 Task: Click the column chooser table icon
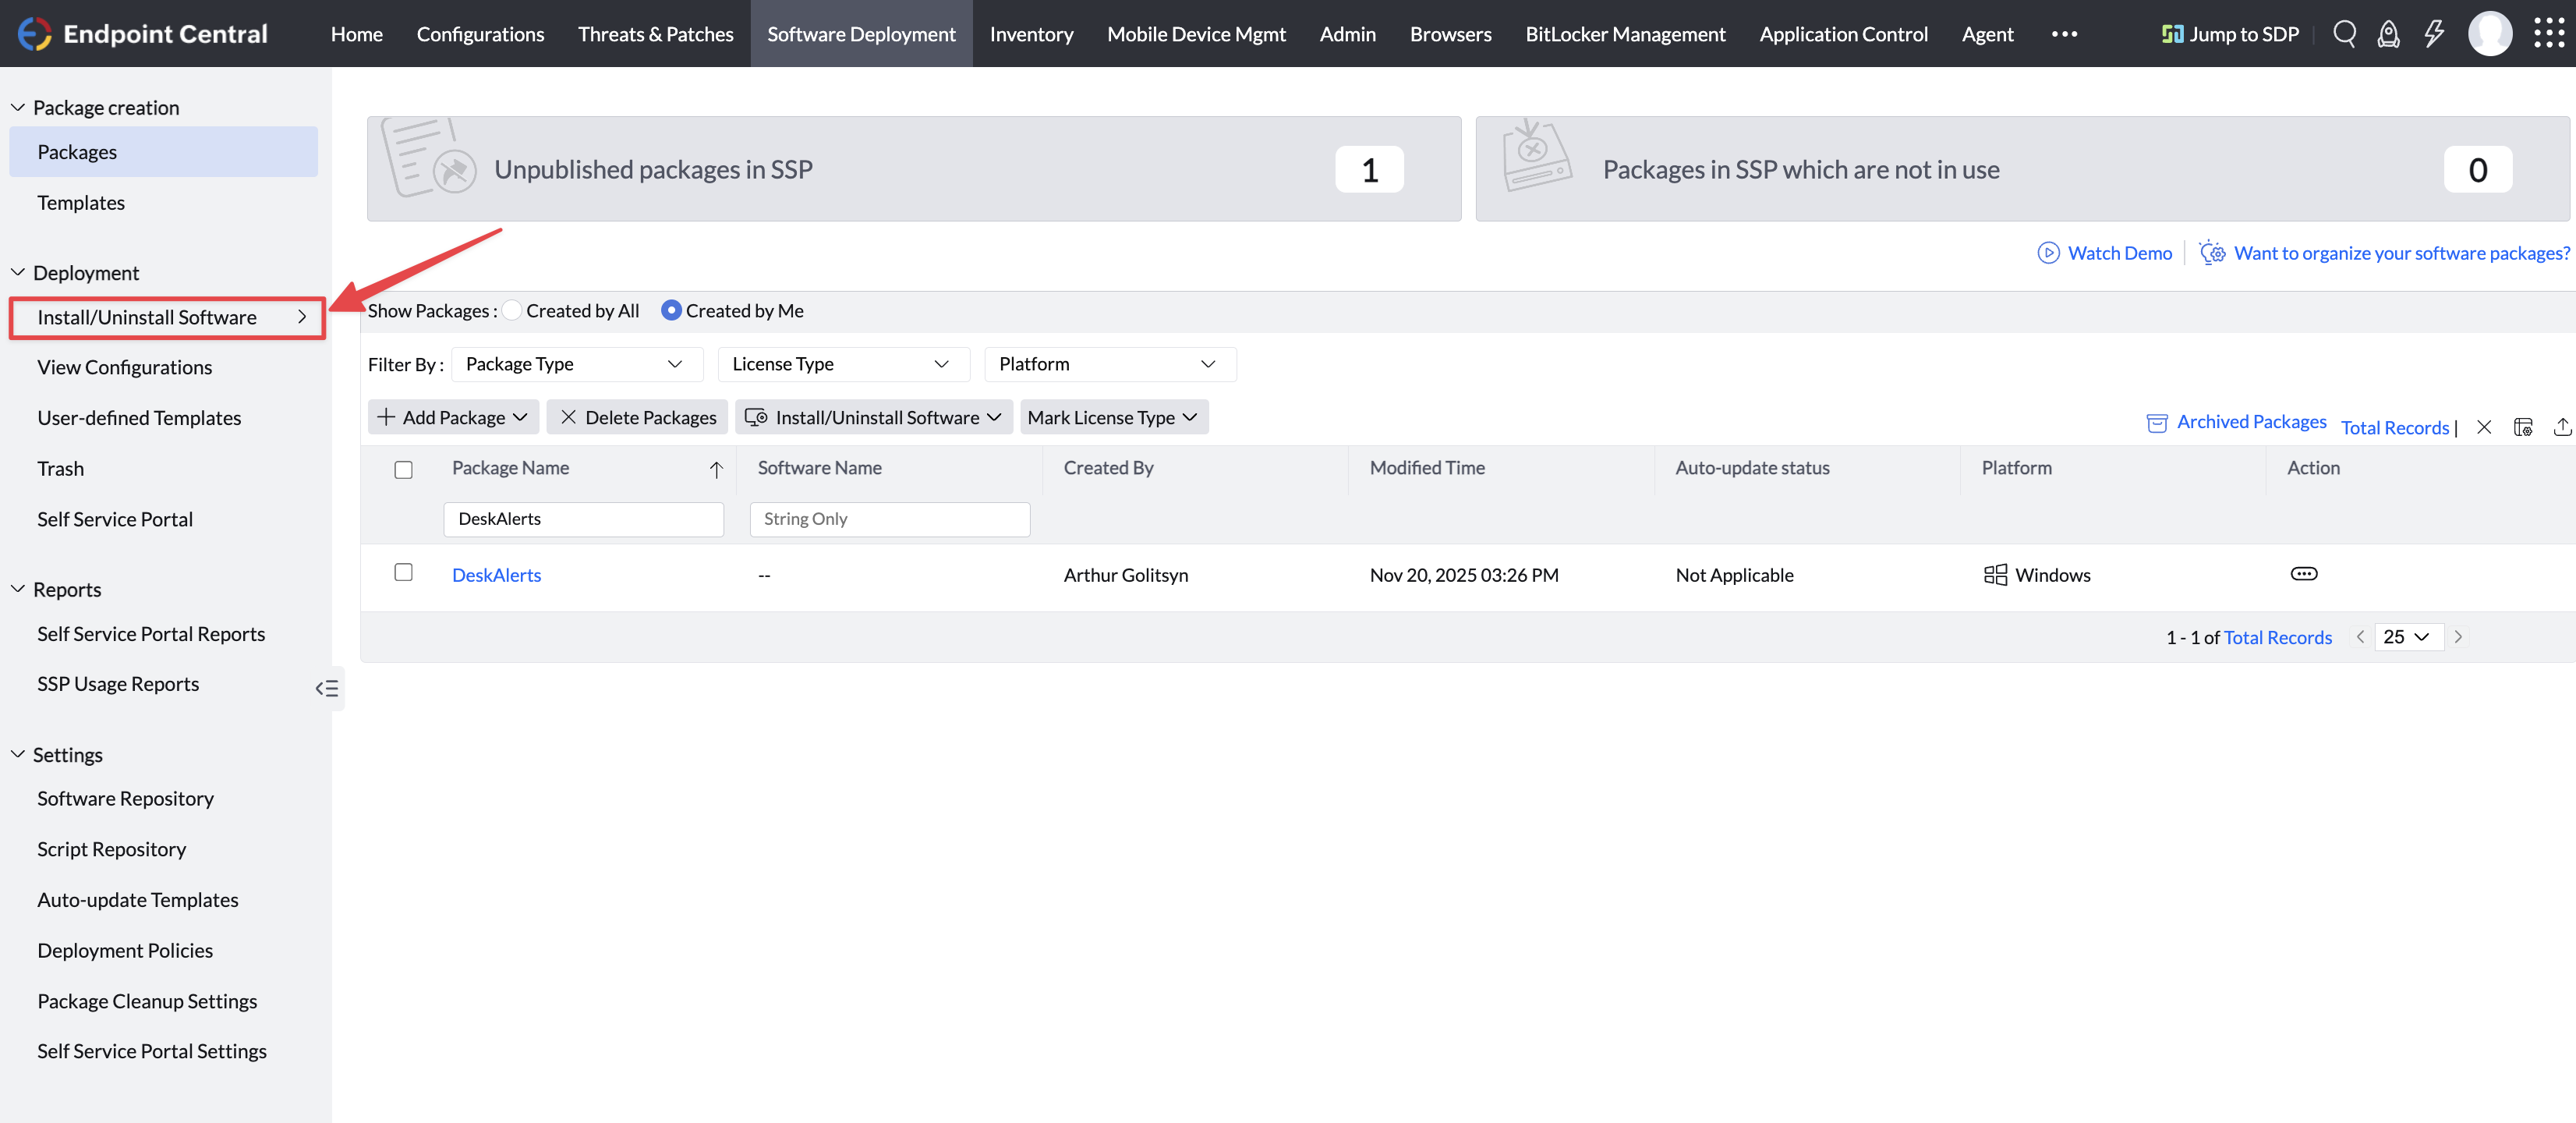[2523, 427]
